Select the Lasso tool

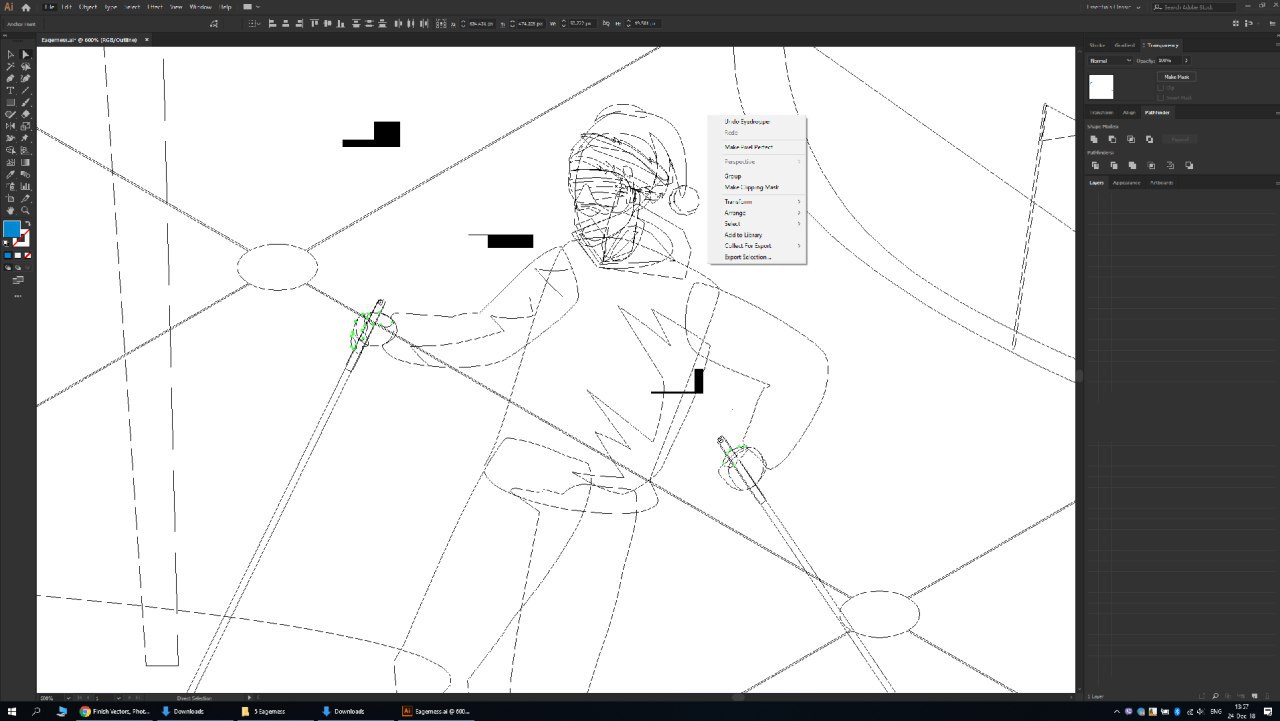coord(25,66)
